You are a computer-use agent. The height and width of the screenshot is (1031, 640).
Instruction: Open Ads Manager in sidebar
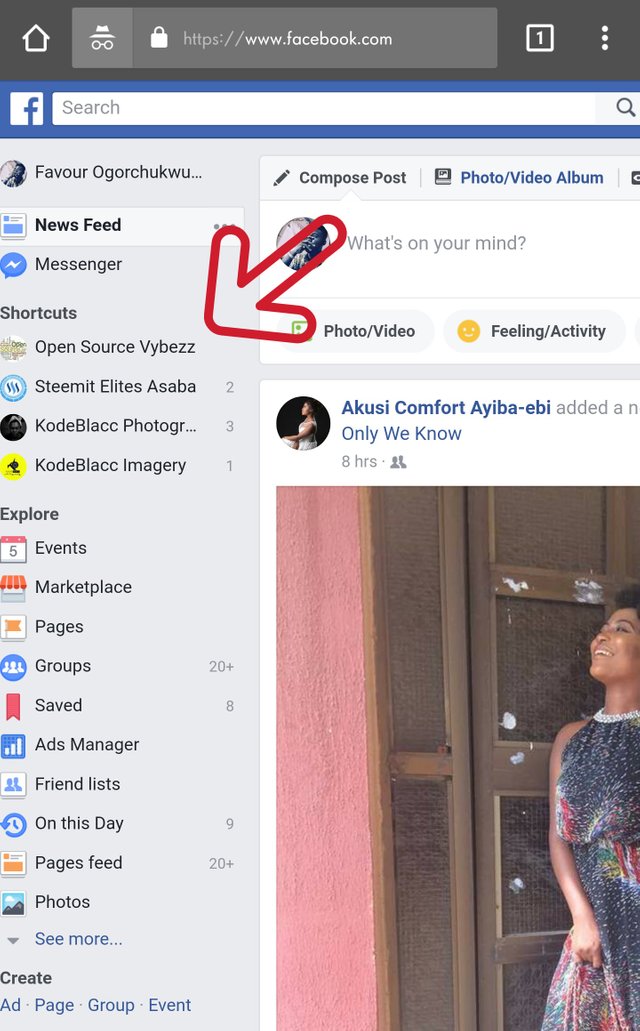87,745
